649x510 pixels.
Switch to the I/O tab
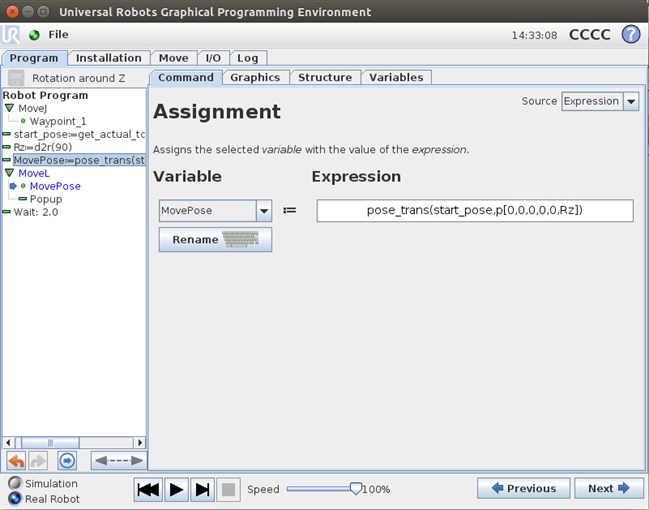[x=213, y=58]
